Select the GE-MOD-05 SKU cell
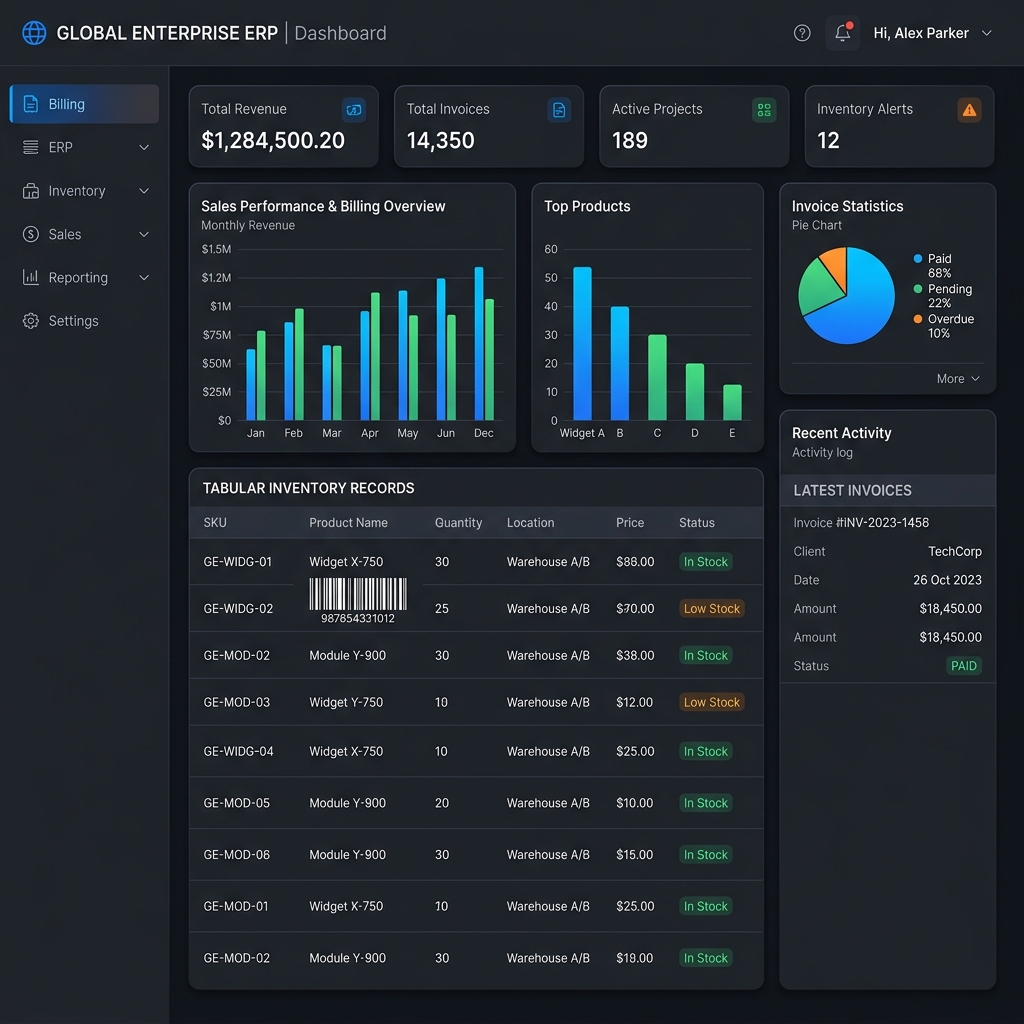The height and width of the screenshot is (1024, 1024). pos(236,803)
